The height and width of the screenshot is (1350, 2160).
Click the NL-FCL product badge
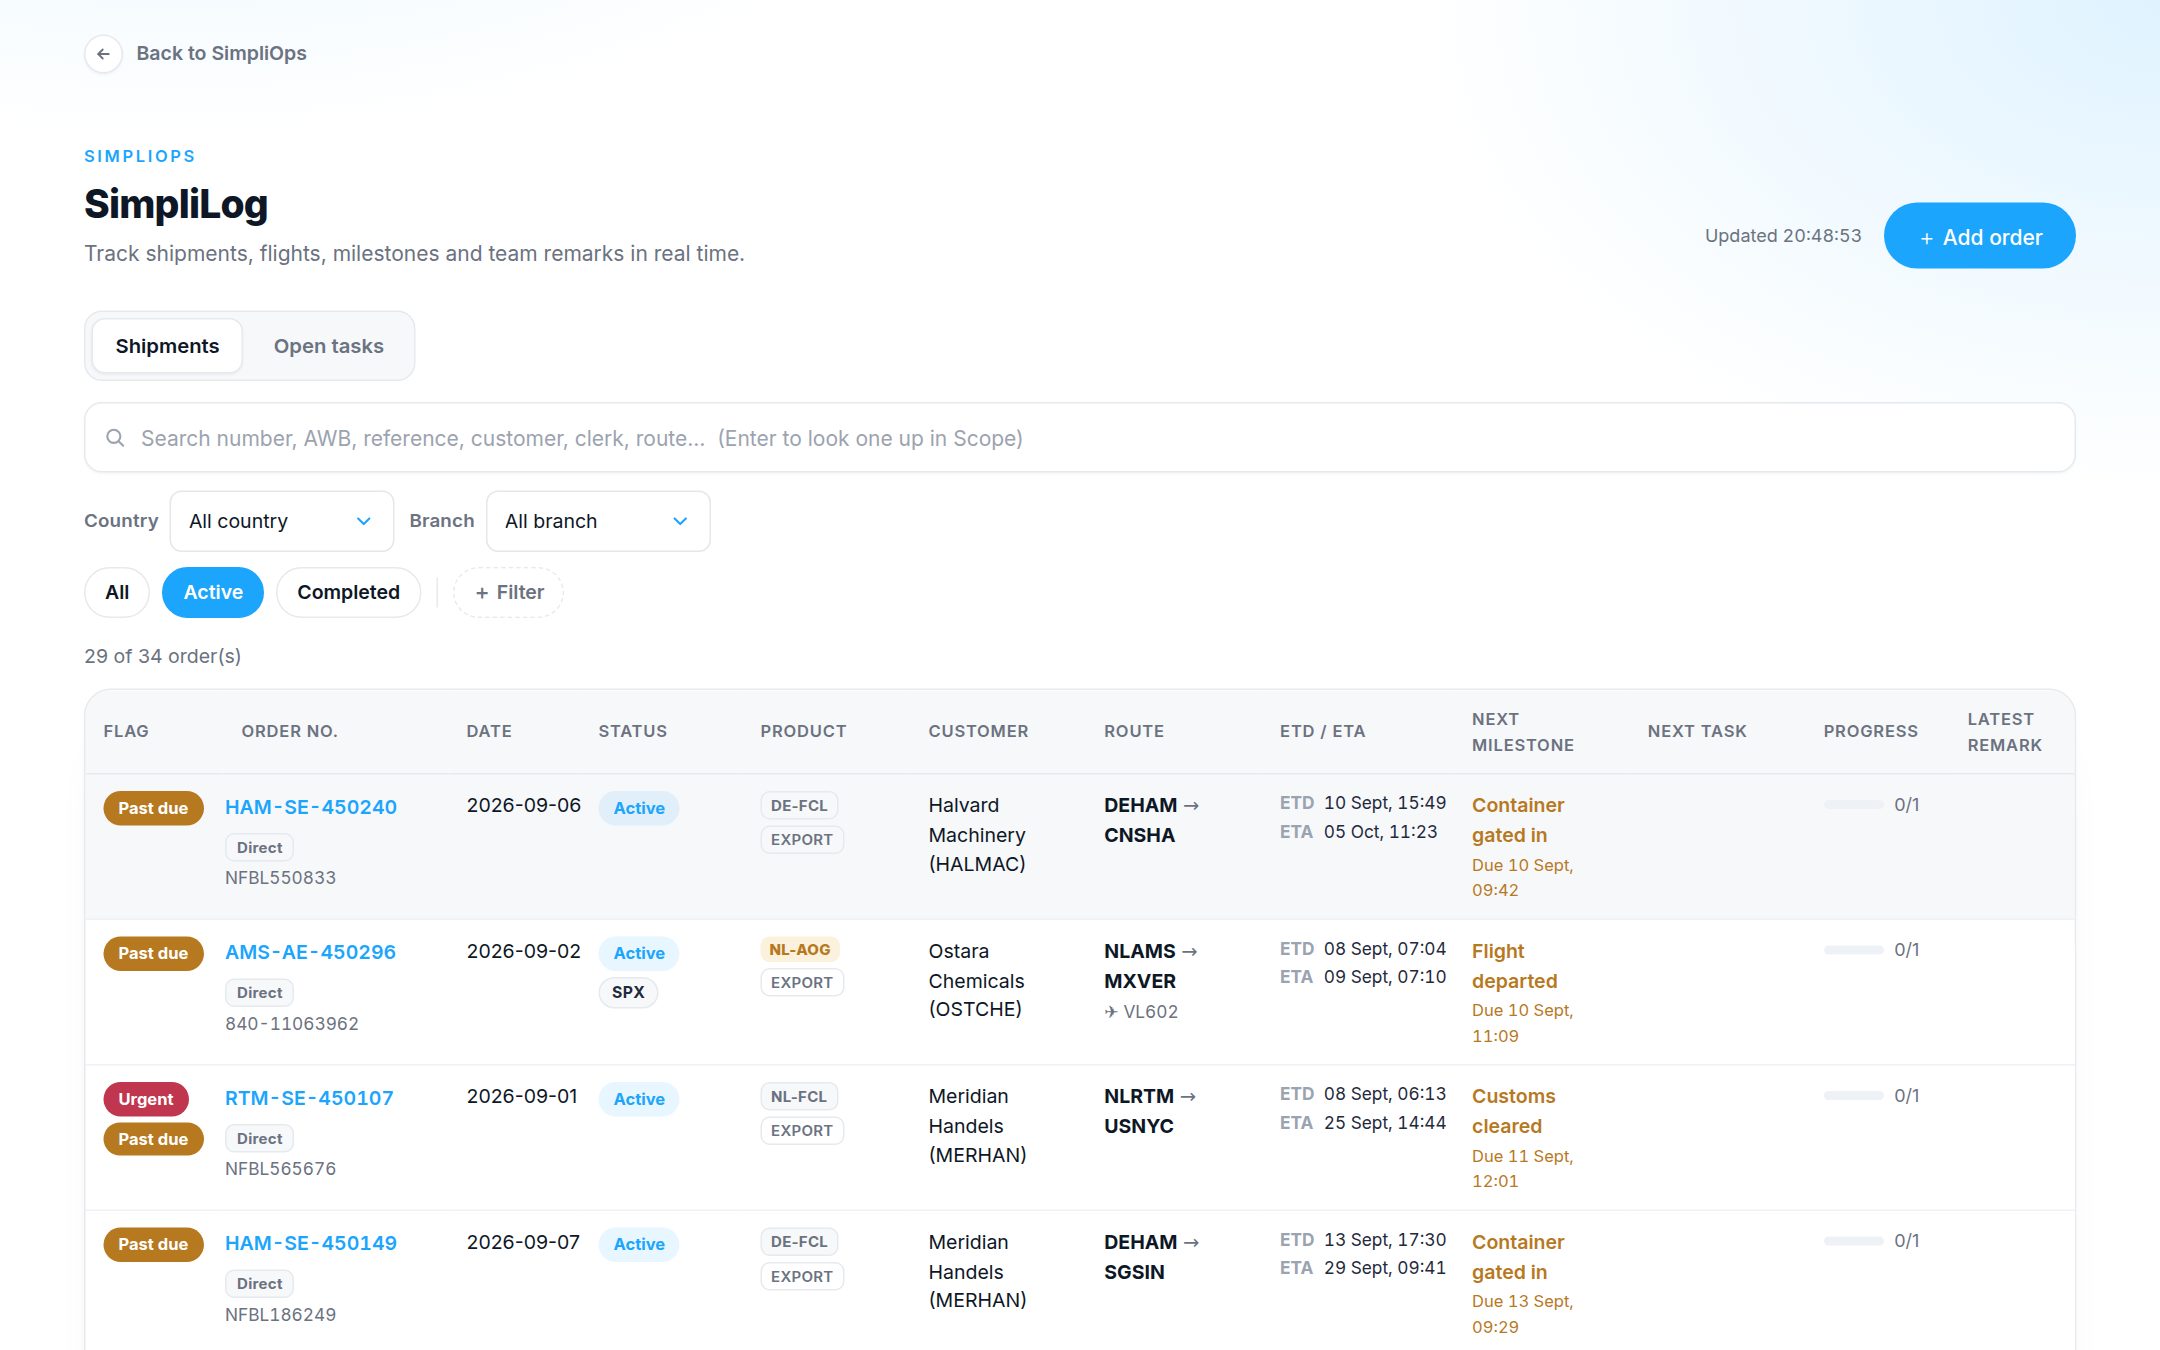(798, 1096)
